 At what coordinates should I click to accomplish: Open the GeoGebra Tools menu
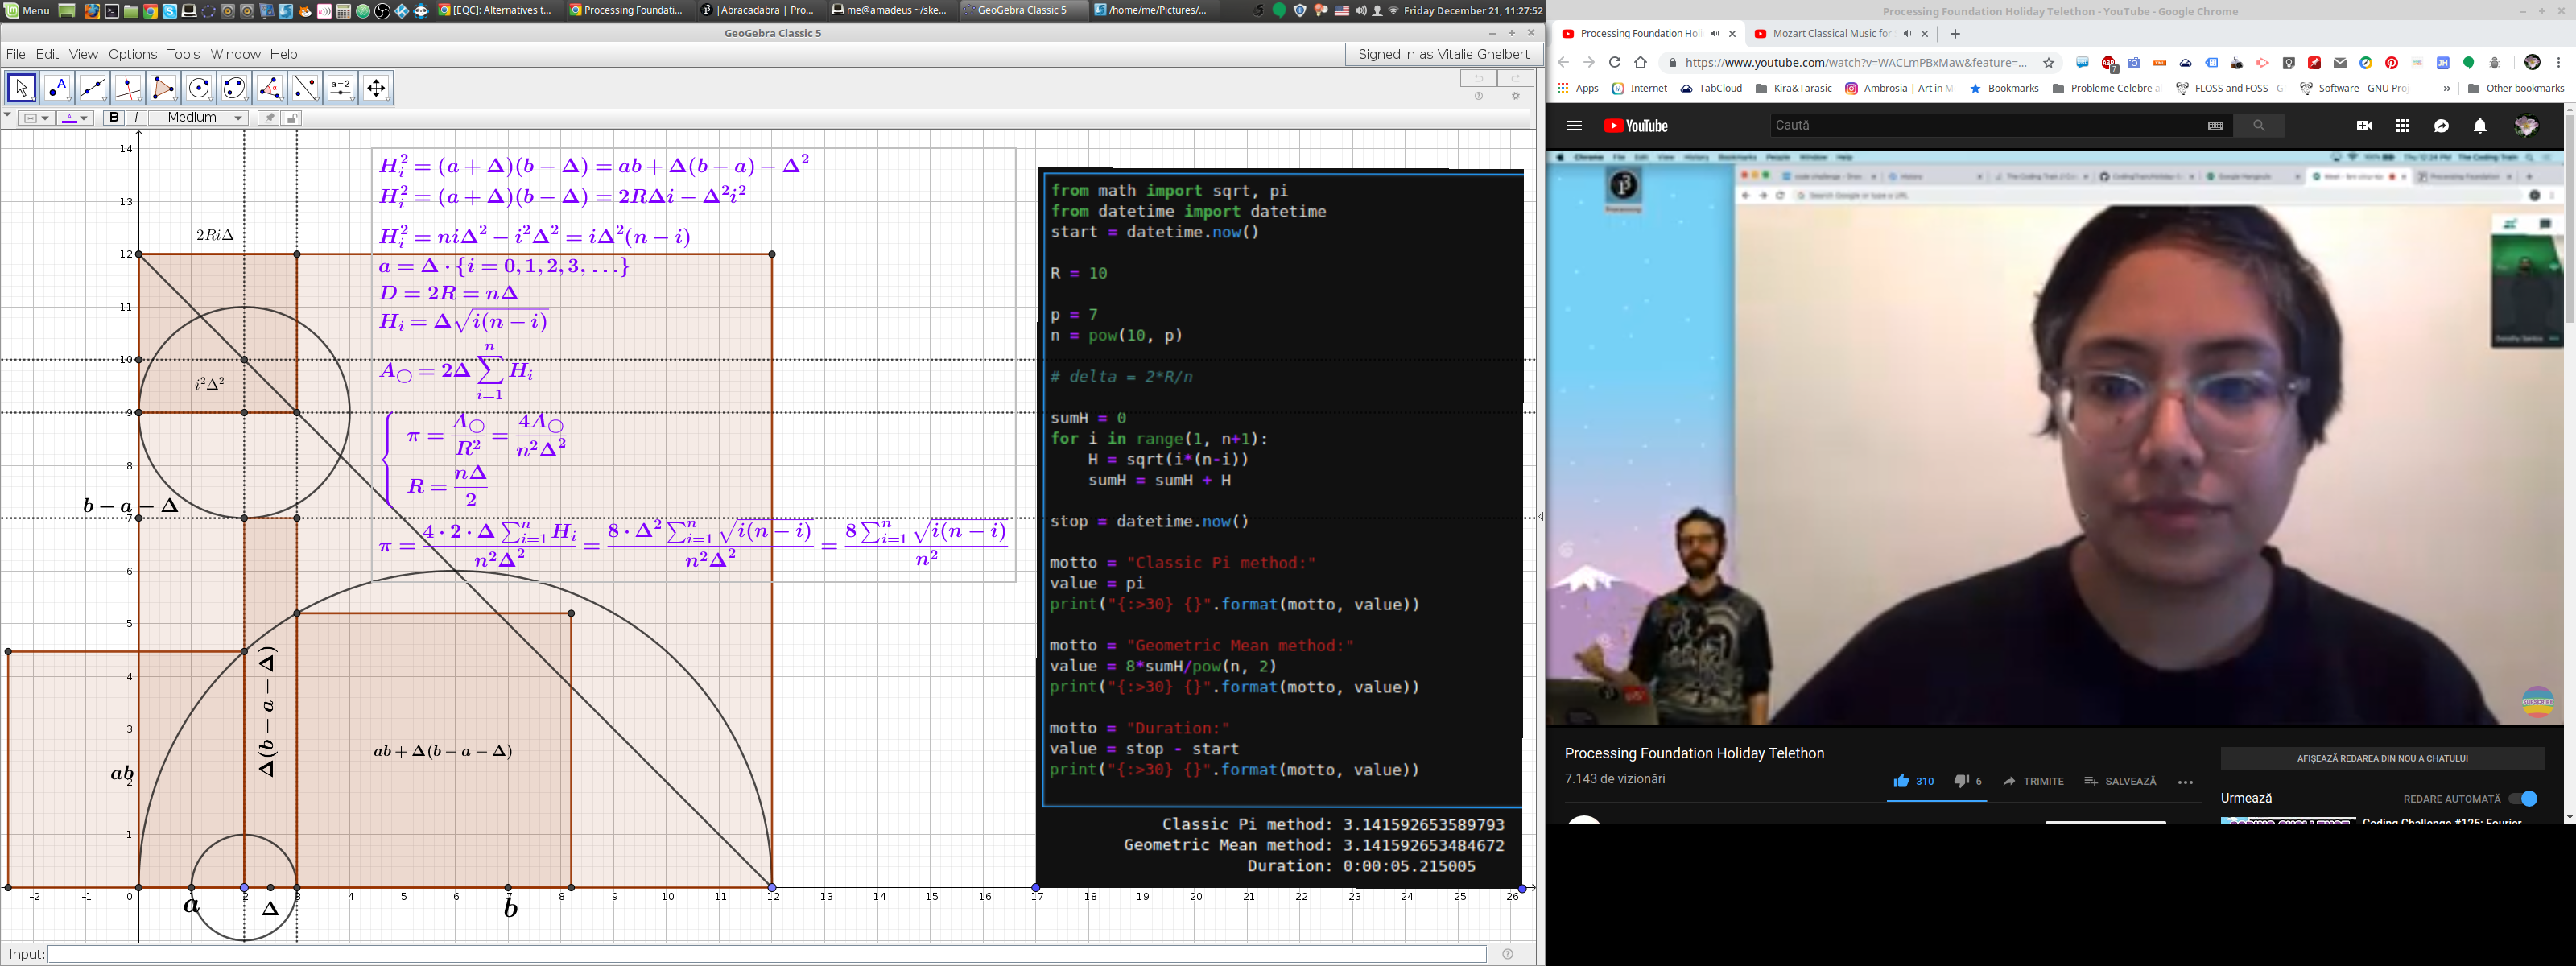pos(183,54)
